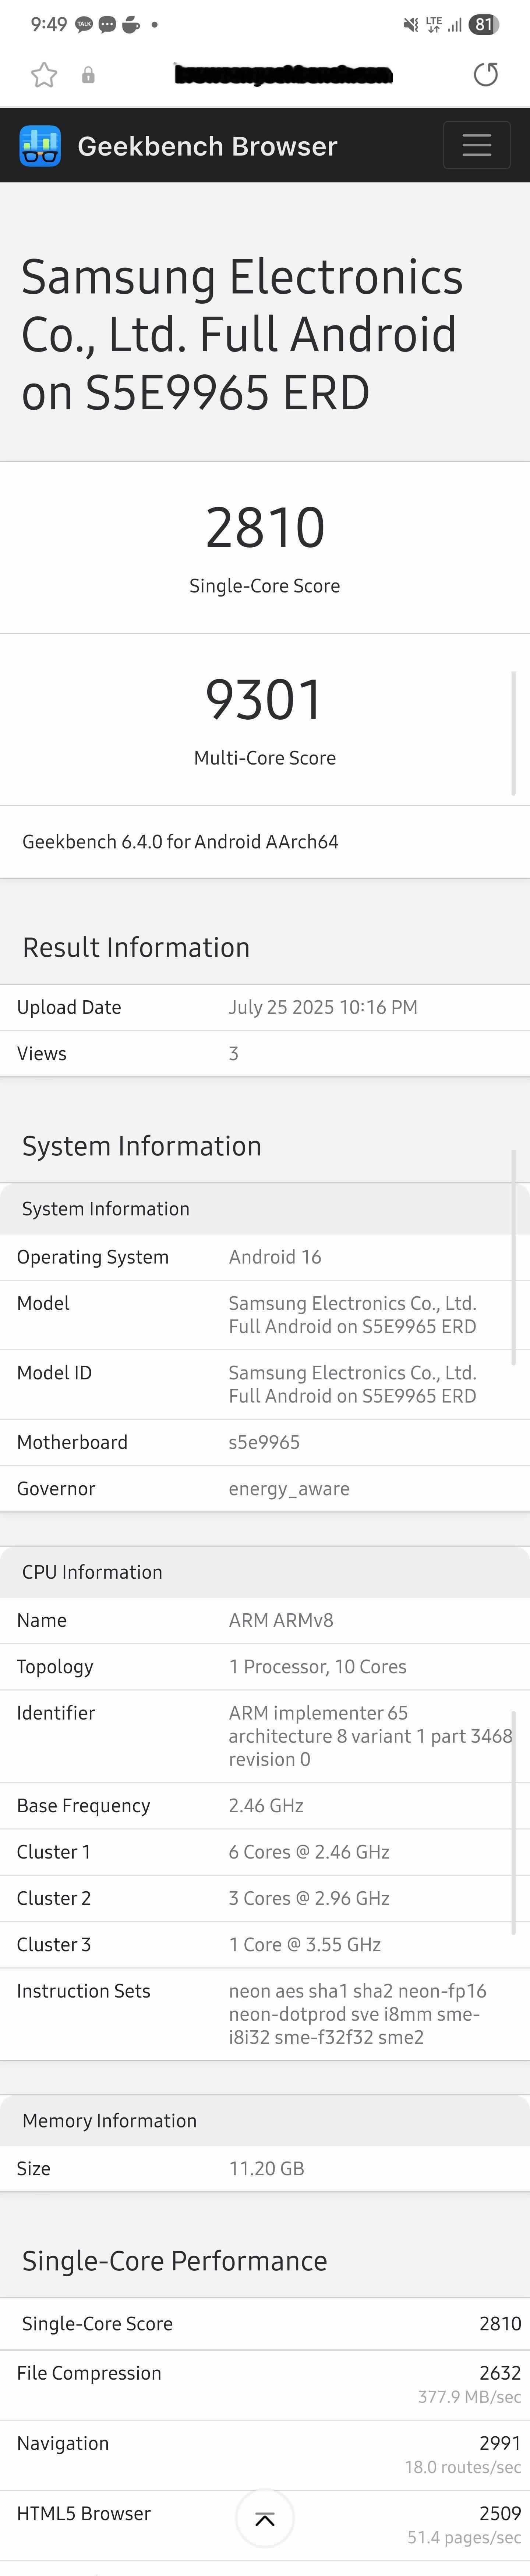Tap 'Geekbench 6.4.0 for Android AArch64' text
The height and width of the screenshot is (2576, 530).
point(180,842)
